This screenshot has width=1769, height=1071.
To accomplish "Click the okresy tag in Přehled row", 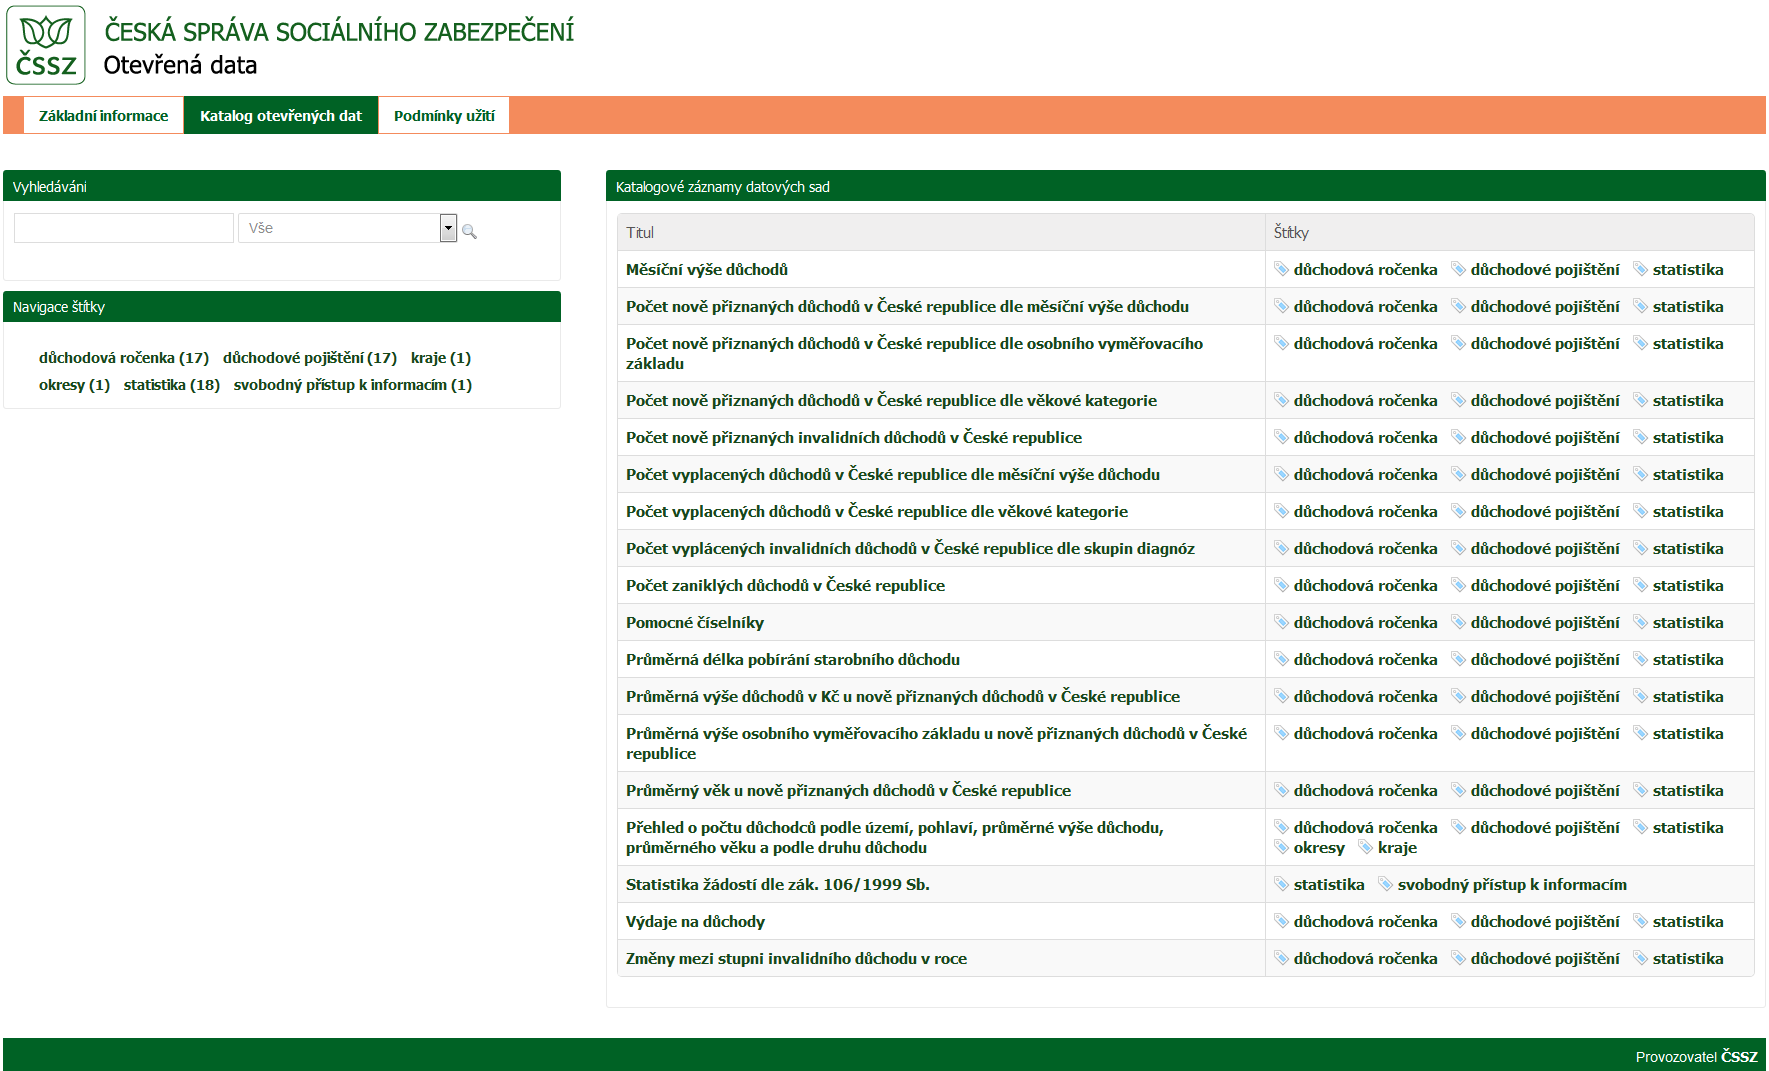I will point(1319,847).
